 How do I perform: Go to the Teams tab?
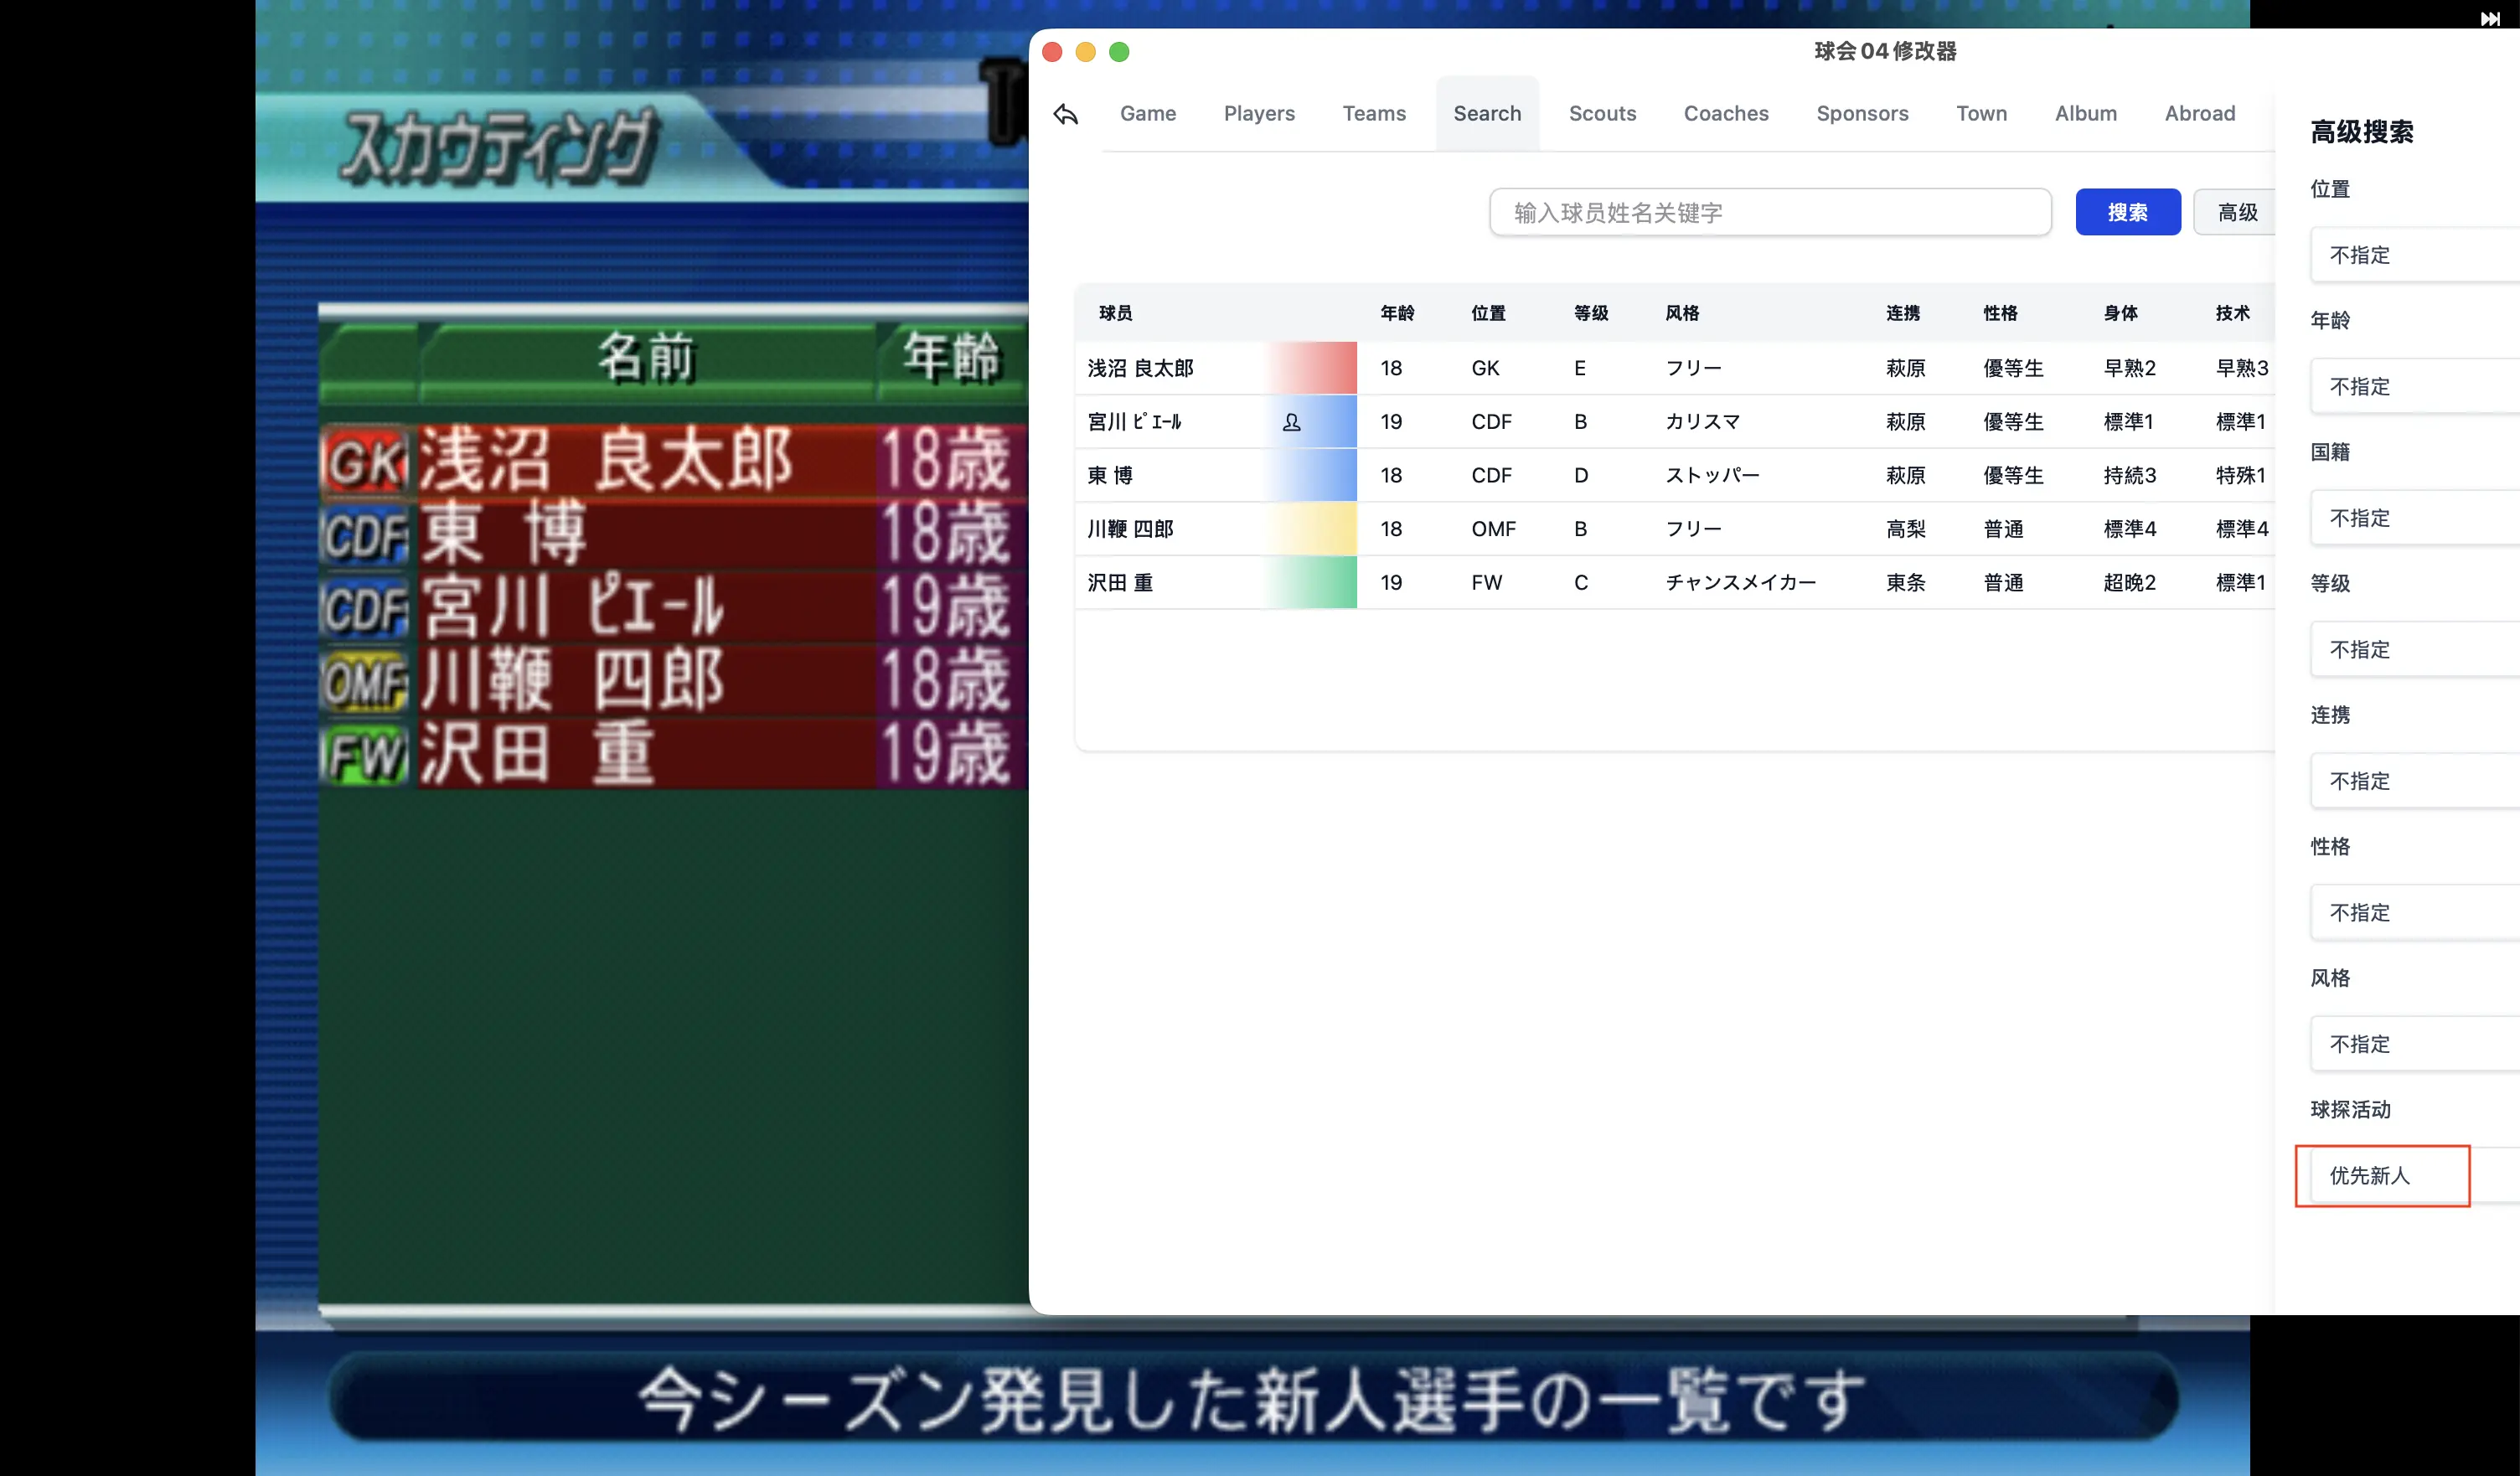click(x=1373, y=113)
